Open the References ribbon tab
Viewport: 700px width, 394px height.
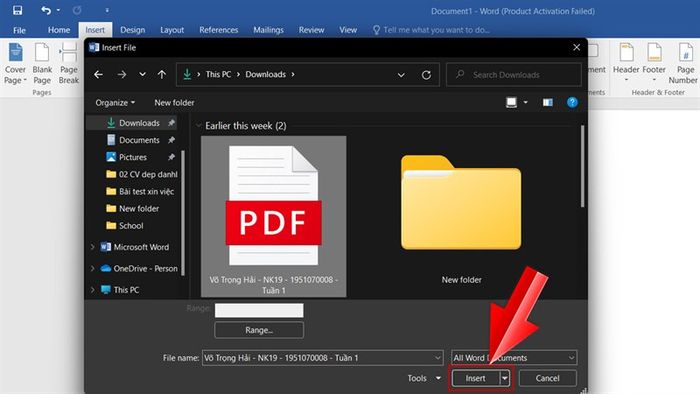(218, 30)
